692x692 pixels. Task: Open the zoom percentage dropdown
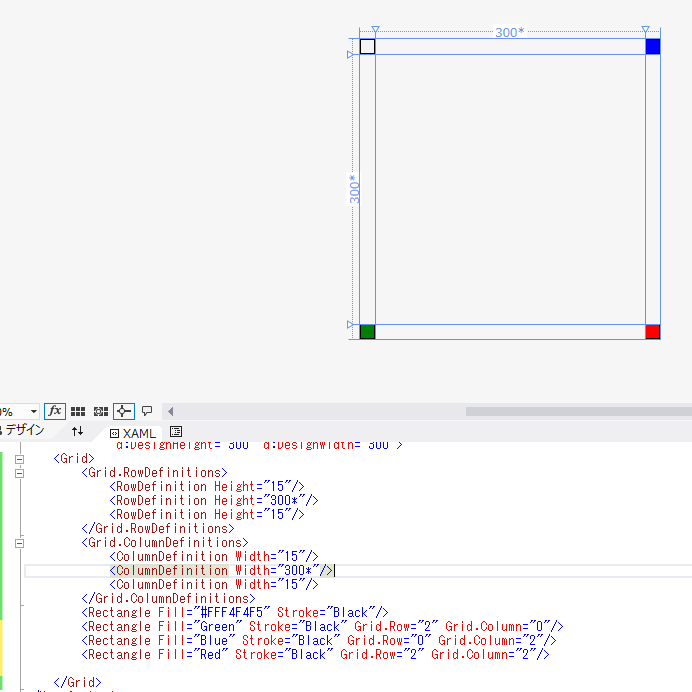34,412
